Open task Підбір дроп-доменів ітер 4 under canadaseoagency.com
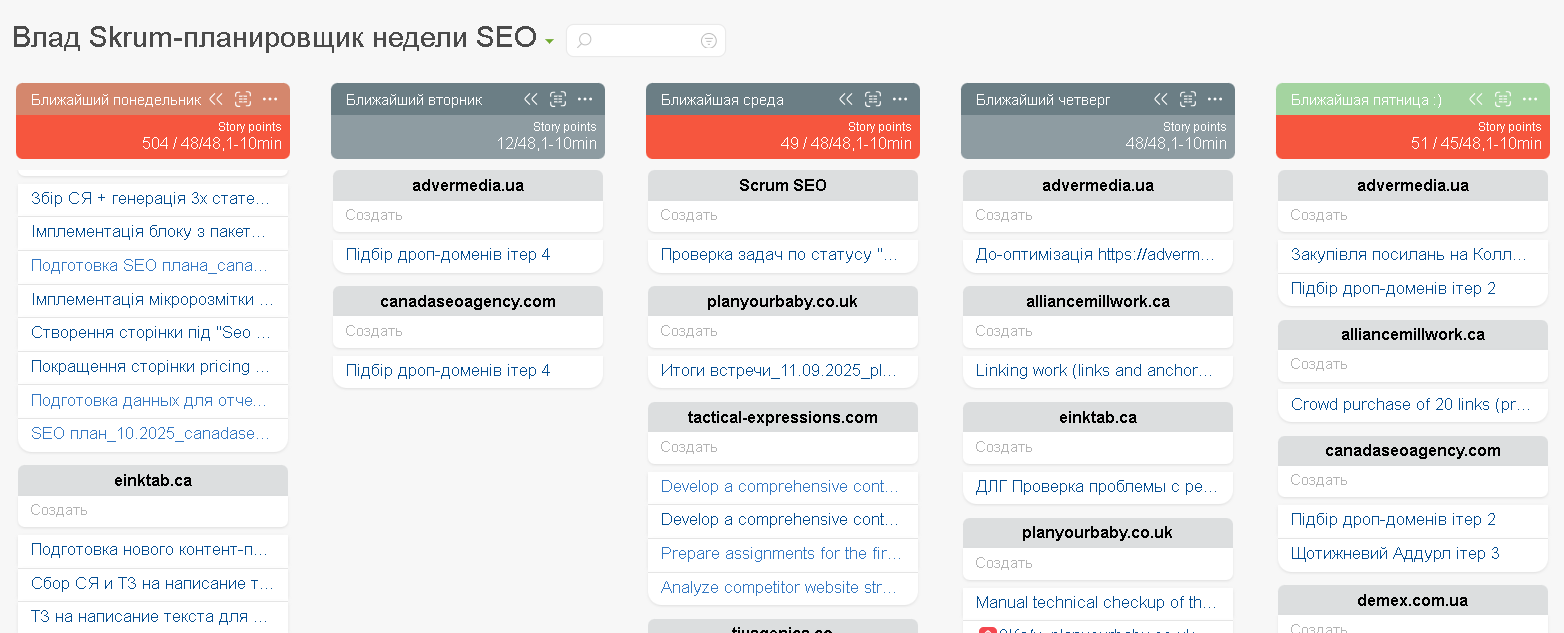Screen dimensions: 1564x633 (448, 370)
